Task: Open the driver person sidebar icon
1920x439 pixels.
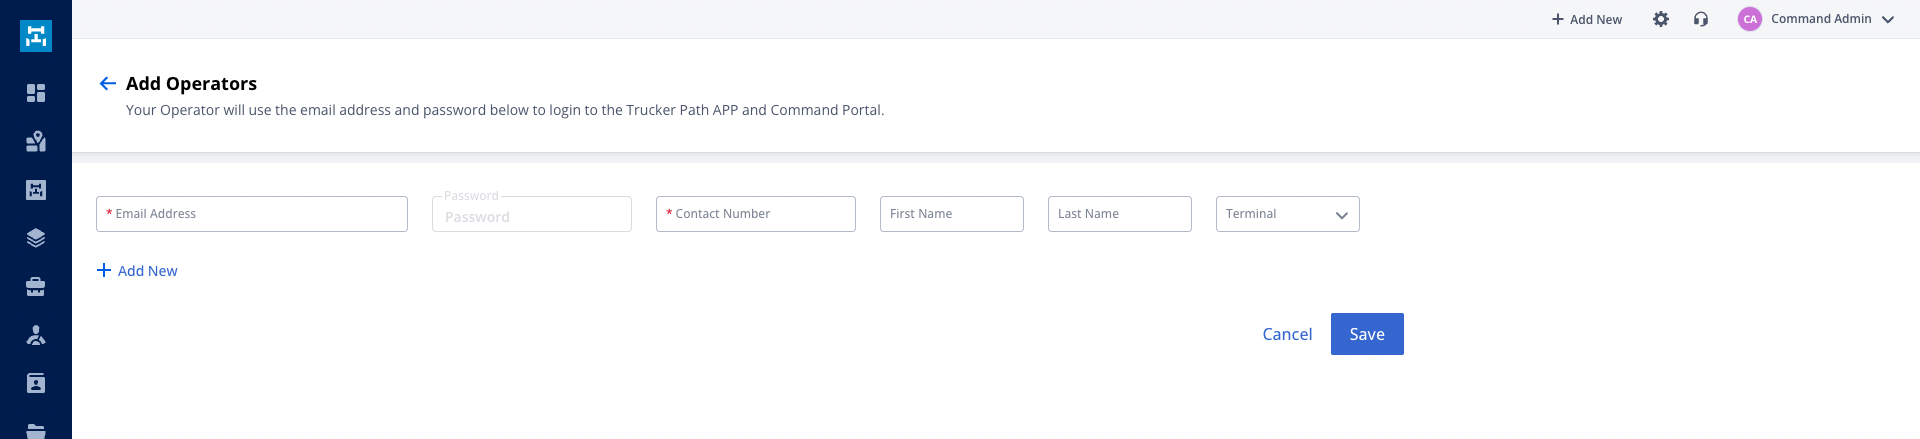Action: [x=36, y=335]
